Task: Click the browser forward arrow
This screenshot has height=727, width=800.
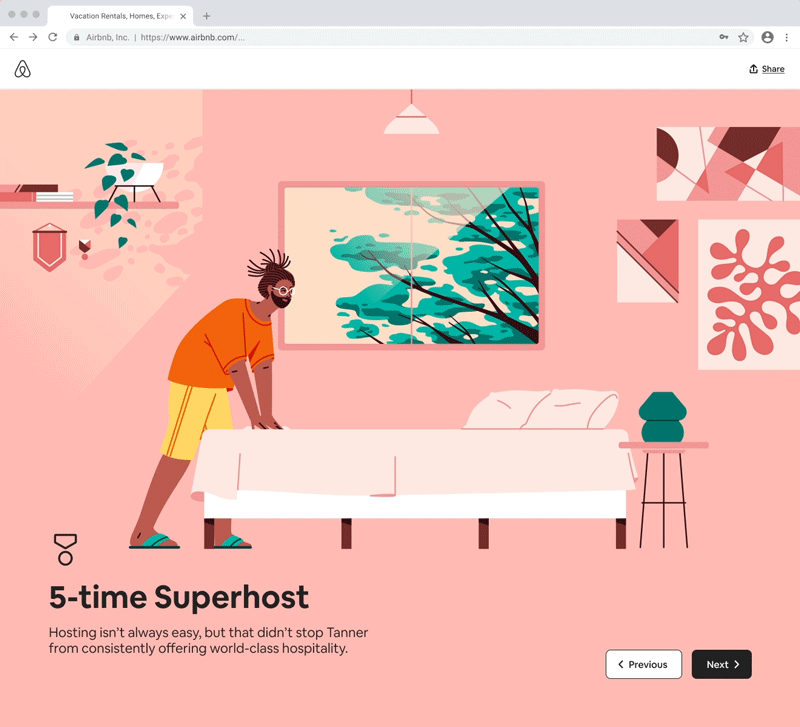Action: pos(33,37)
